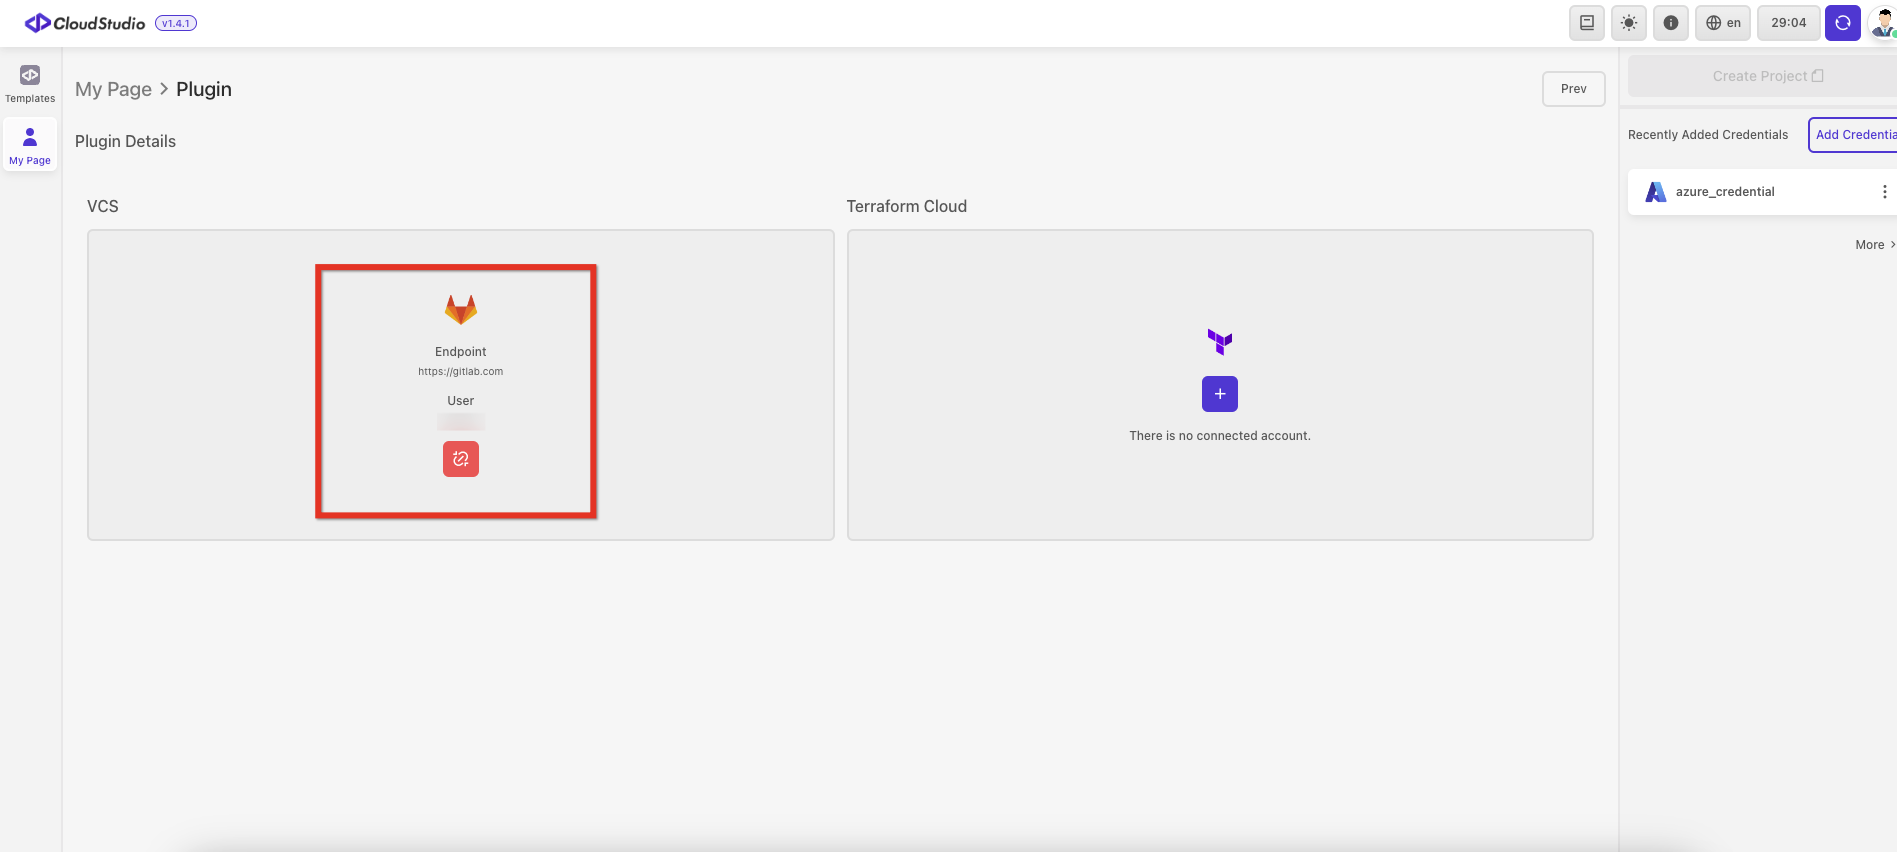
Task: Click the Terraform logo icon
Action: tap(1219, 342)
